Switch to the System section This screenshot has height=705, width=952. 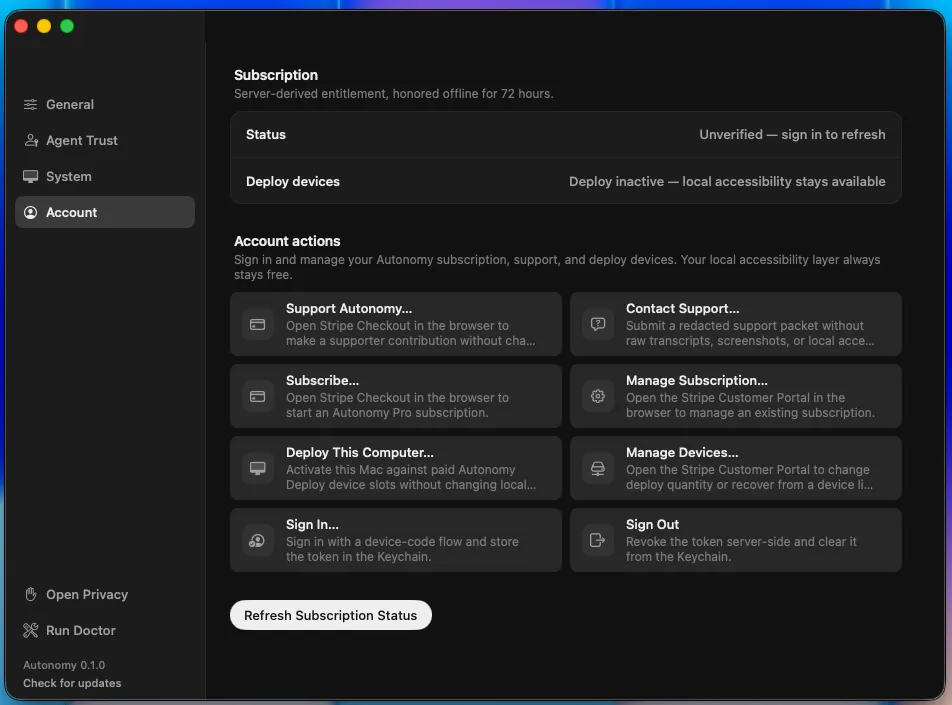(104, 176)
